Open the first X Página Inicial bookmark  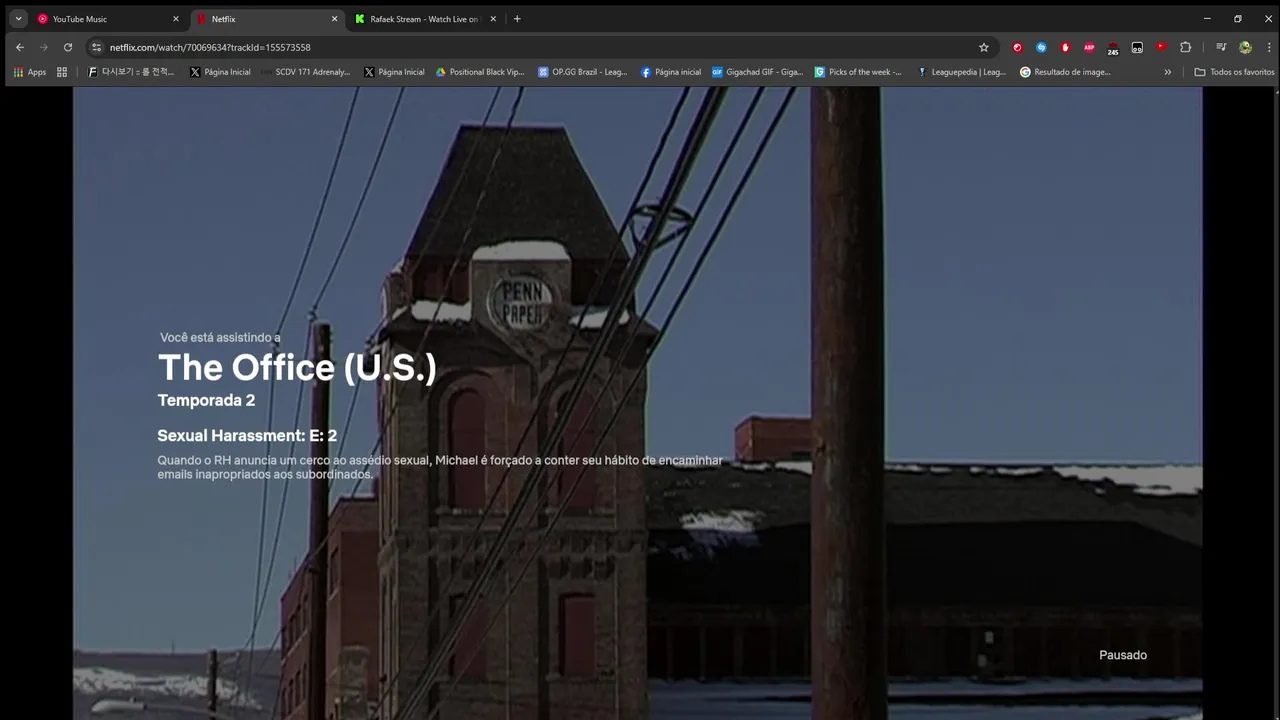point(220,72)
